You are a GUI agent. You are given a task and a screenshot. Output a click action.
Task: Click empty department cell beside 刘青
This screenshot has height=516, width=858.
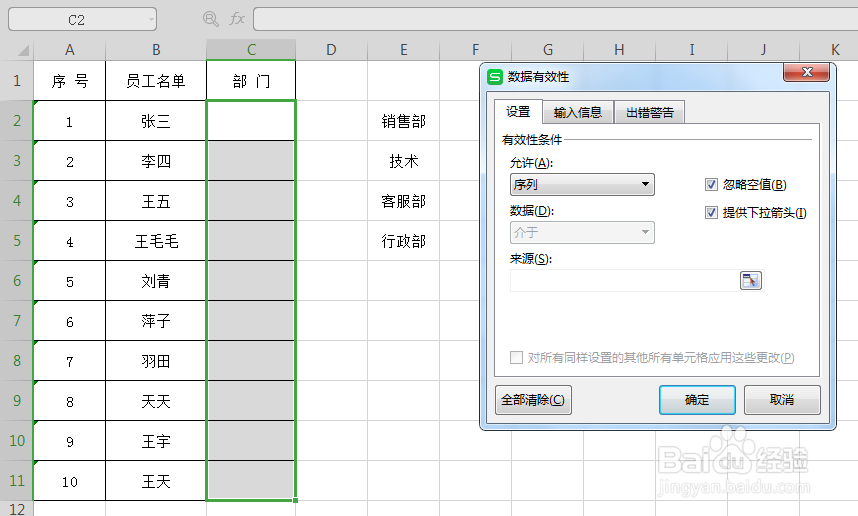[251, 281]
